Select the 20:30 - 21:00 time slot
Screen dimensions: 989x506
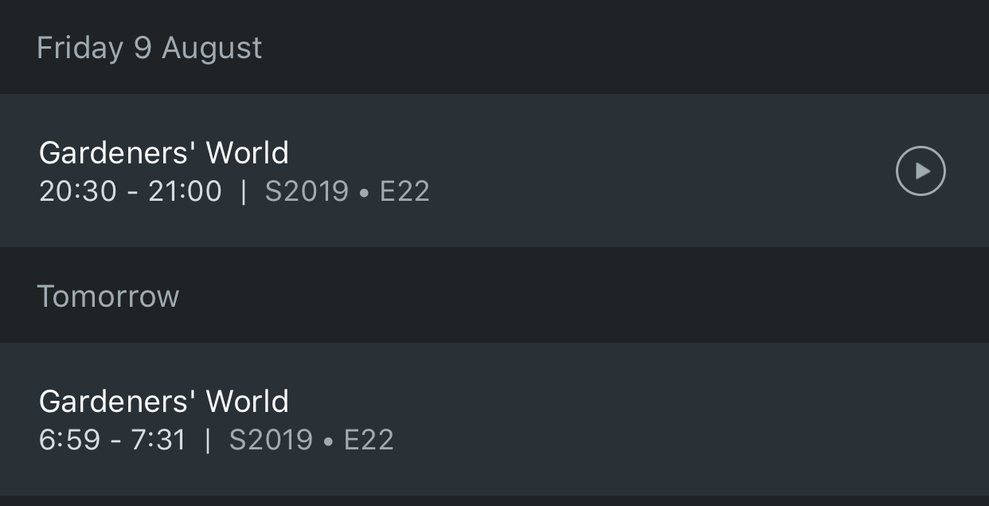pyautogui.click(x=130, y=191)
